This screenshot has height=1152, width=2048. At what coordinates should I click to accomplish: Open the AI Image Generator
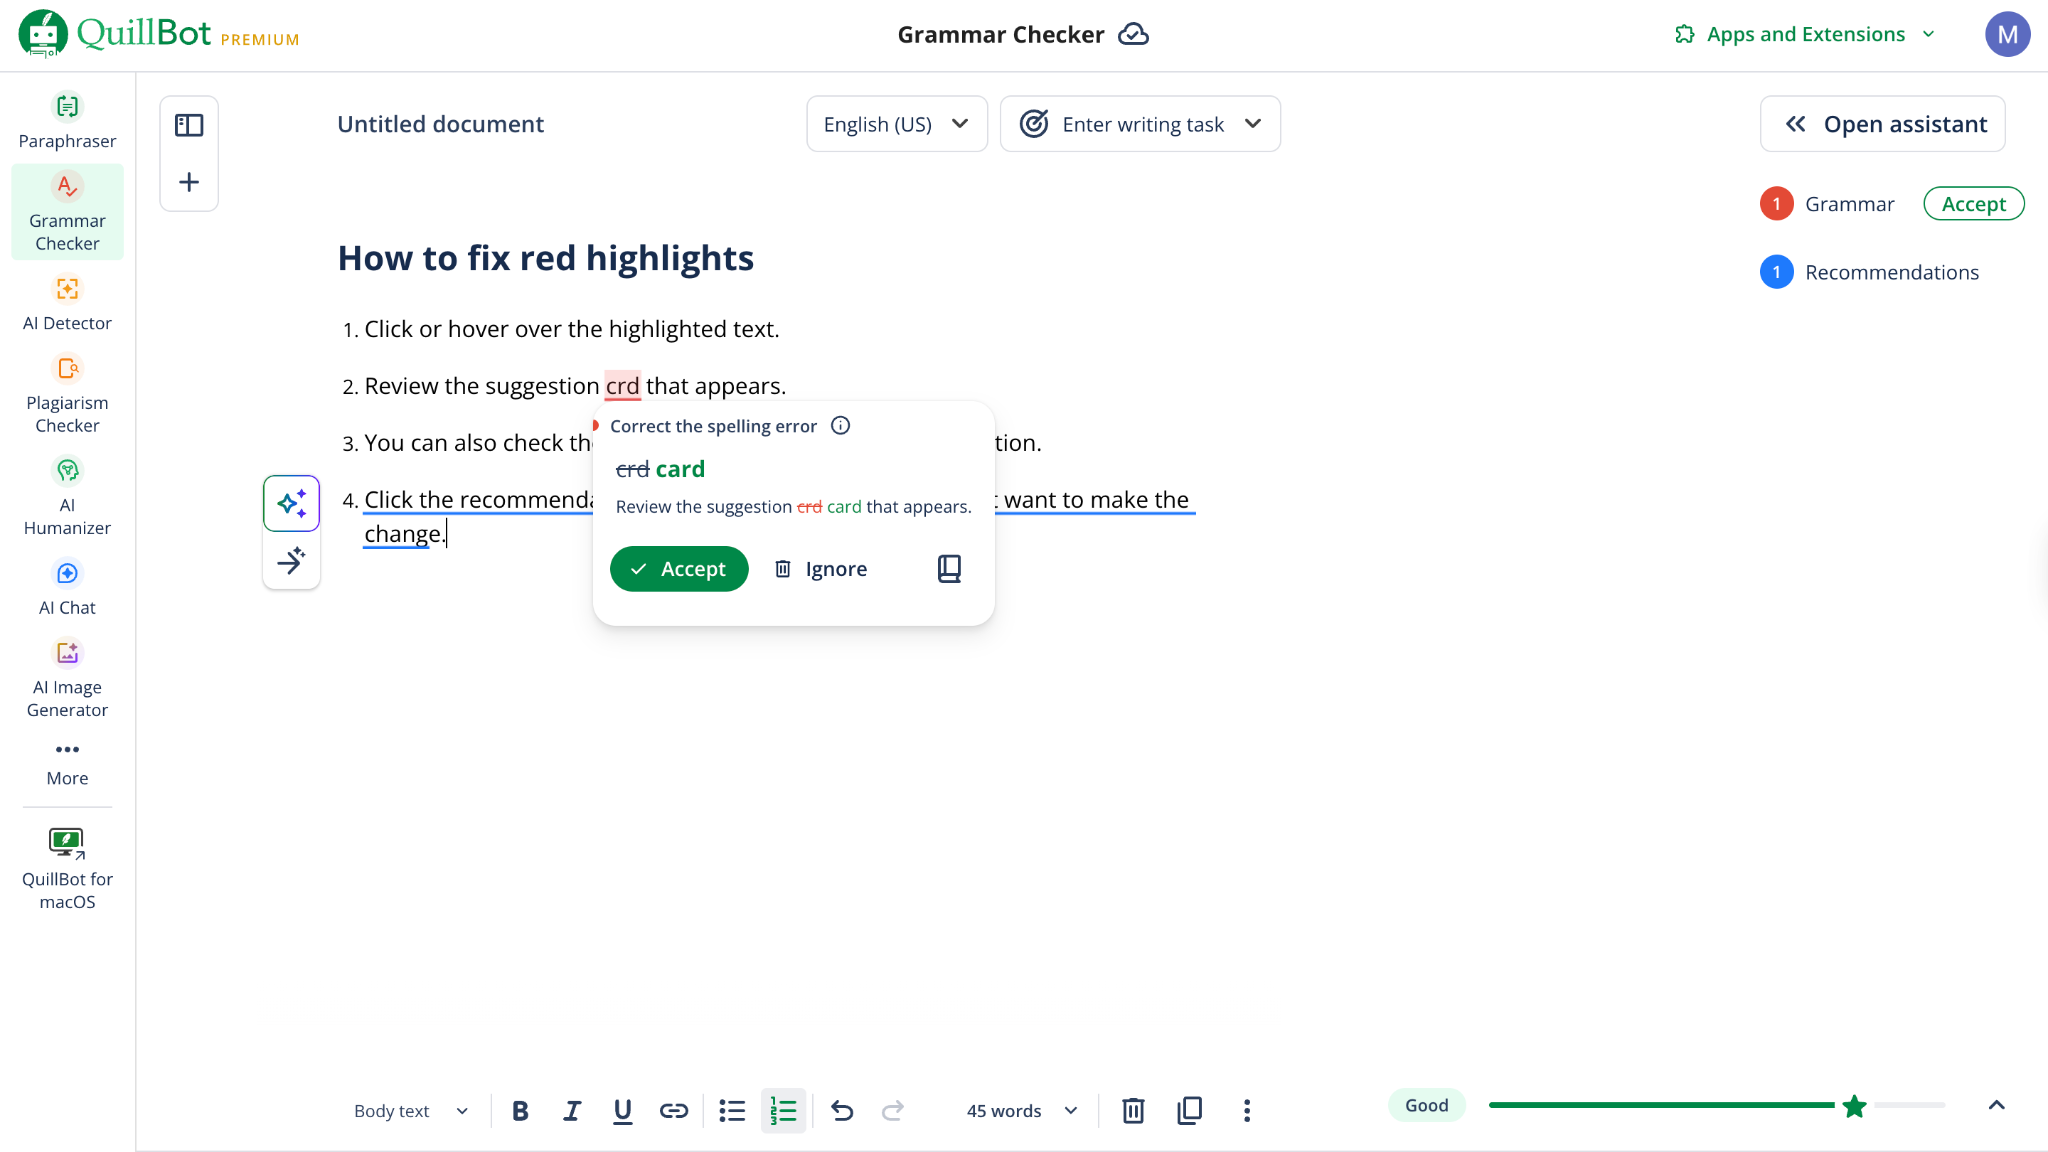pyautogui.click(x=66, y=678)
